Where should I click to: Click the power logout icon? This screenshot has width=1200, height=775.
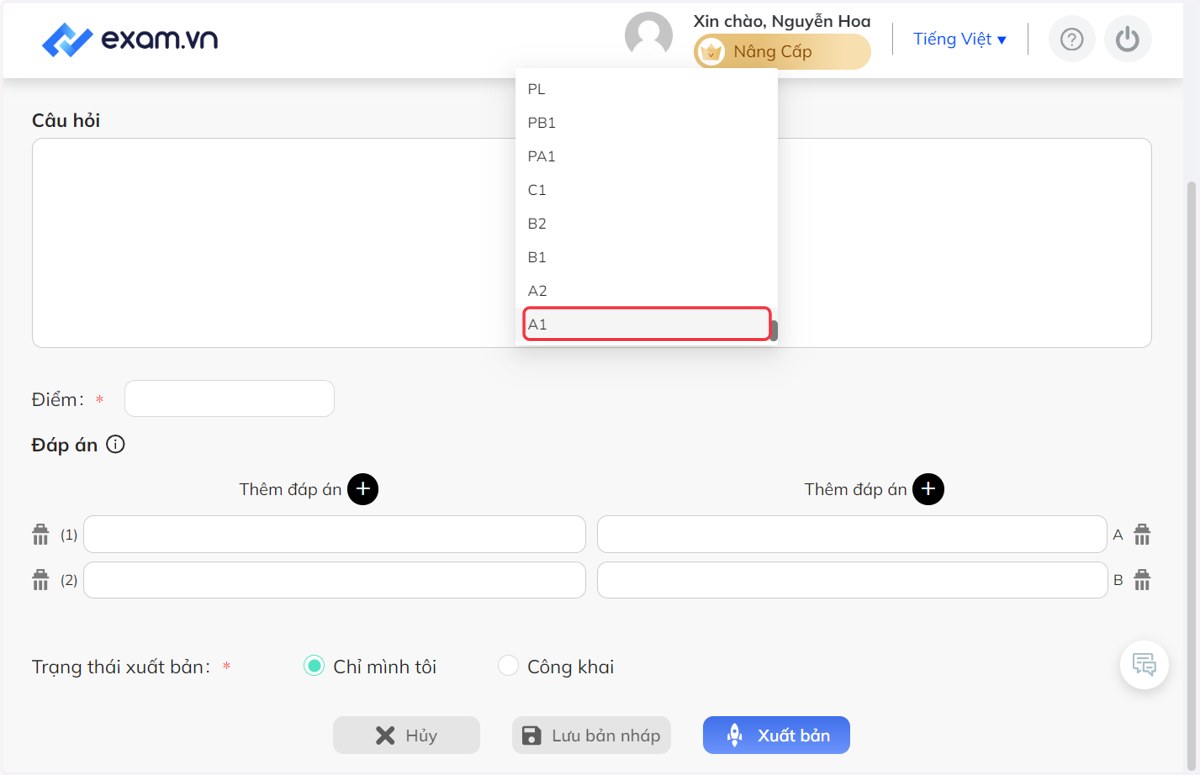tap(1128, 40)
